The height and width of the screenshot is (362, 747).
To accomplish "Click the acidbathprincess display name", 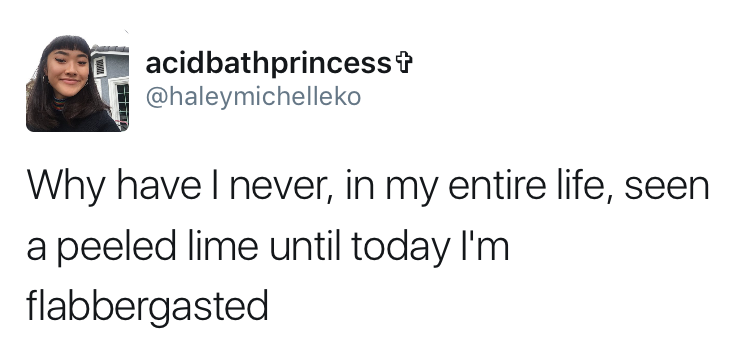I will coord(268,63).
